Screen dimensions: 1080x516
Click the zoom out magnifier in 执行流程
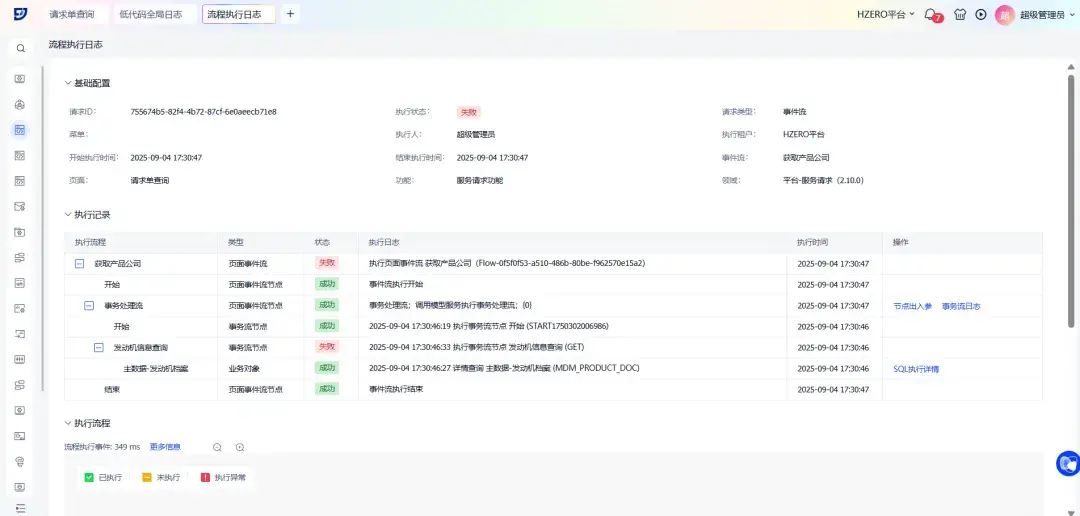click(x=217, y=447)
